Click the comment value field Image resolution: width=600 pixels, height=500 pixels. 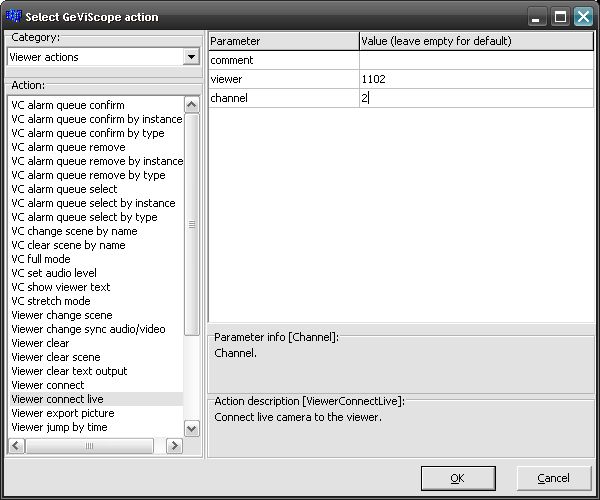point(476,61)
